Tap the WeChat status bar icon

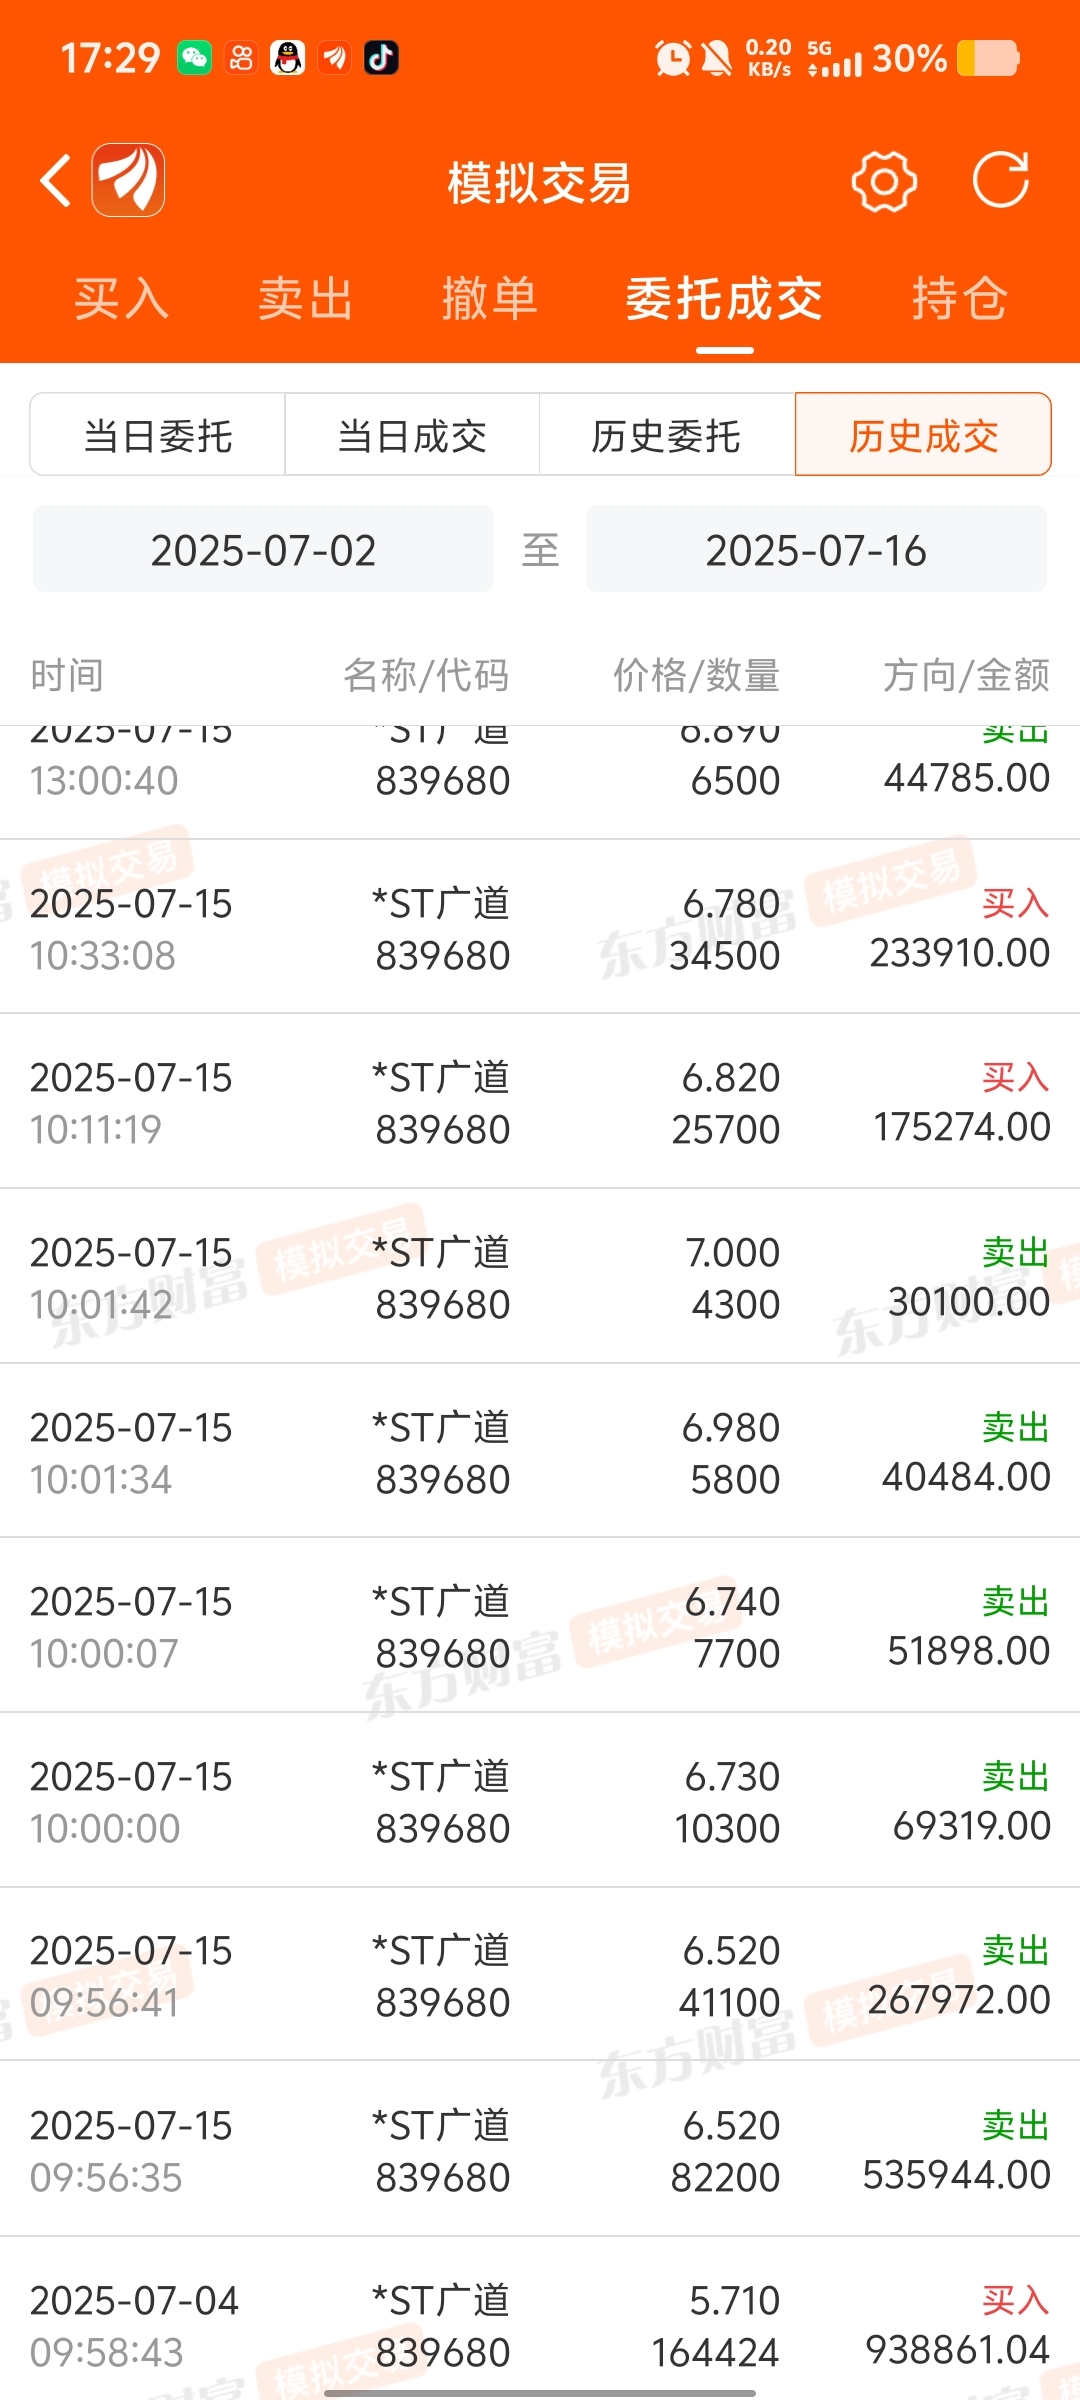click(x=194, y=58)
